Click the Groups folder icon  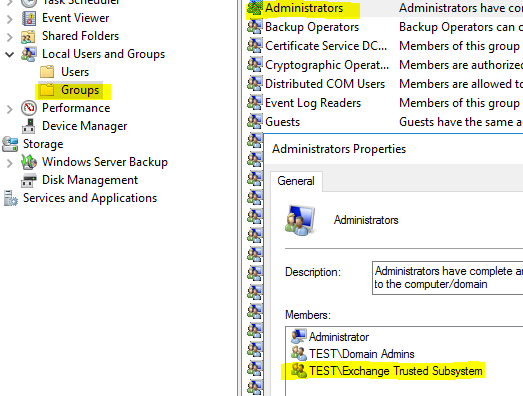coord(47,90)
